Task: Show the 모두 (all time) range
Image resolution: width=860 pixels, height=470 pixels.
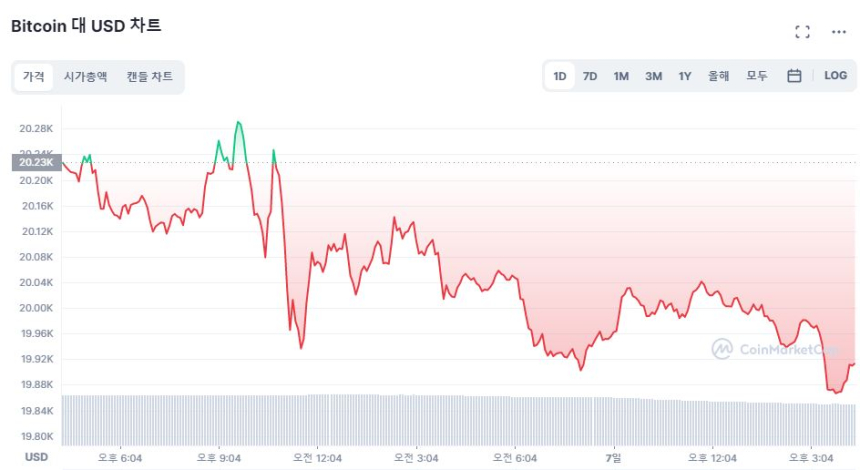Action: click(x=757, y=76)
